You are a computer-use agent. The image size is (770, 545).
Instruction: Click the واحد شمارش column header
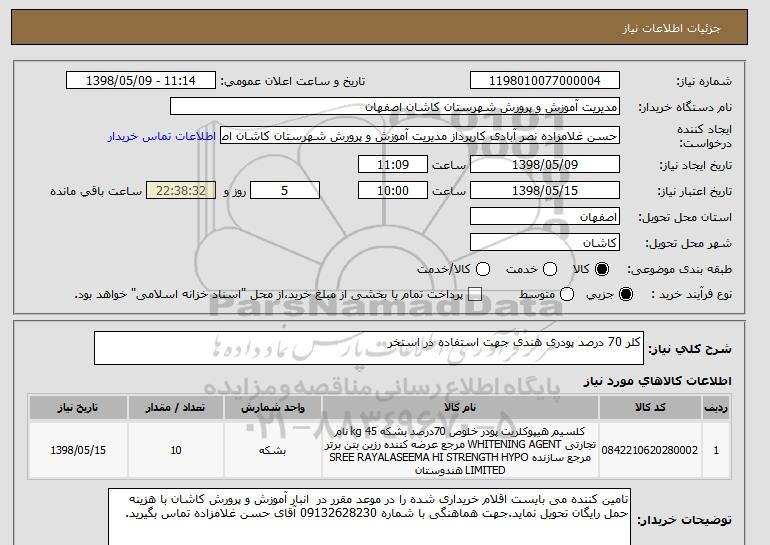(x=273, y=408)
